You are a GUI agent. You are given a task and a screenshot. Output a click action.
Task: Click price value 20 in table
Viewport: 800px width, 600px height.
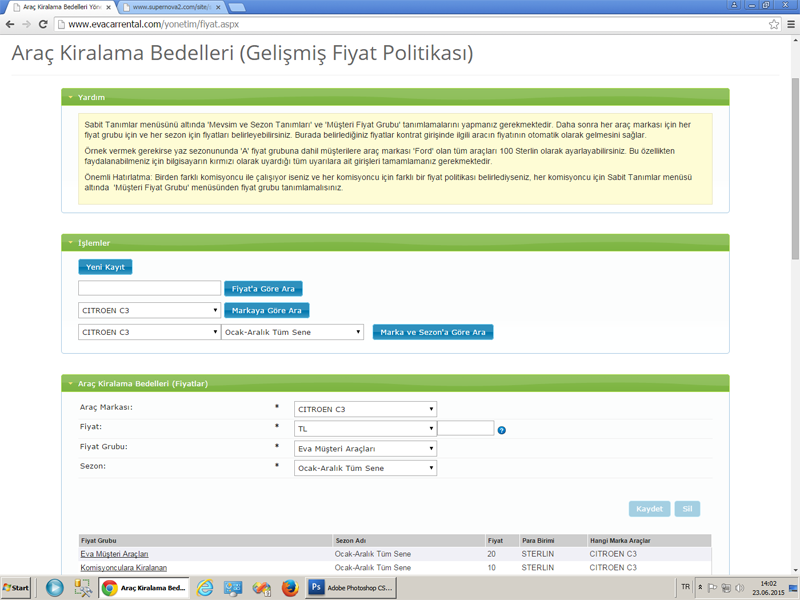coord(491,554)
